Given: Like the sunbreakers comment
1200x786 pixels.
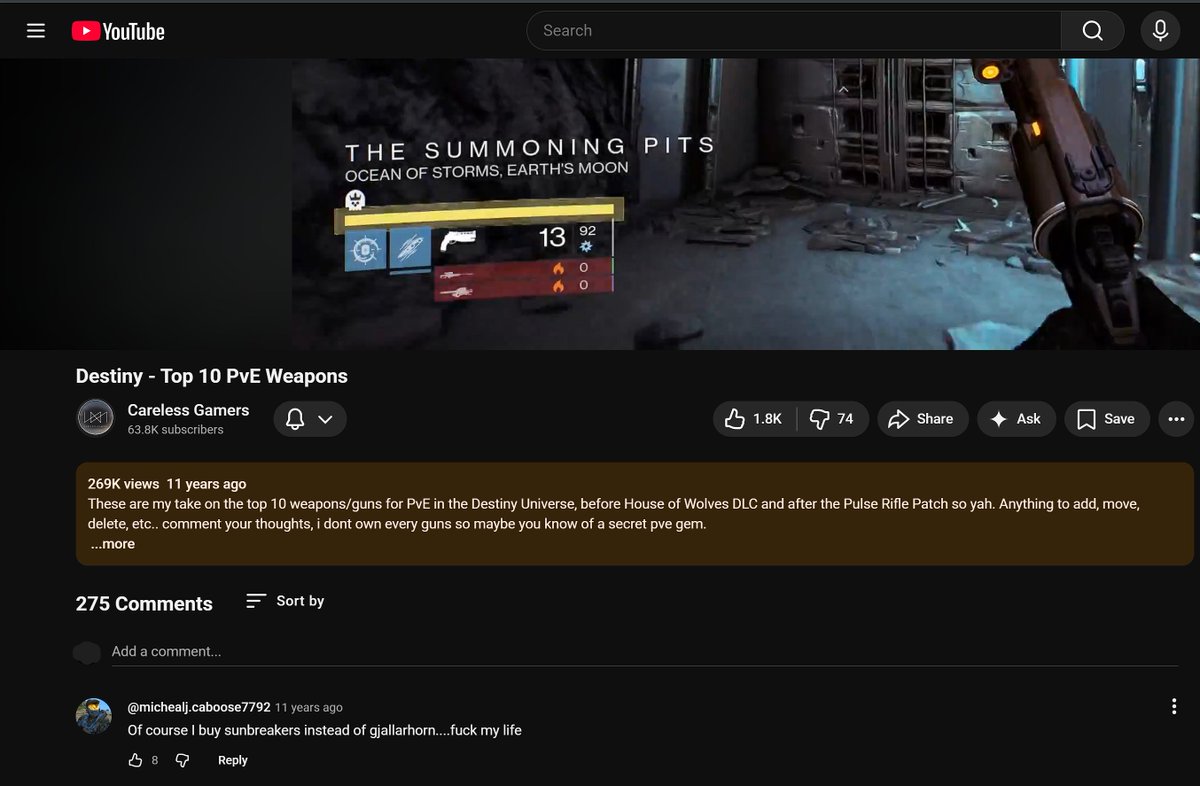Looking at the screenshot, I should (x=136, y=760).
